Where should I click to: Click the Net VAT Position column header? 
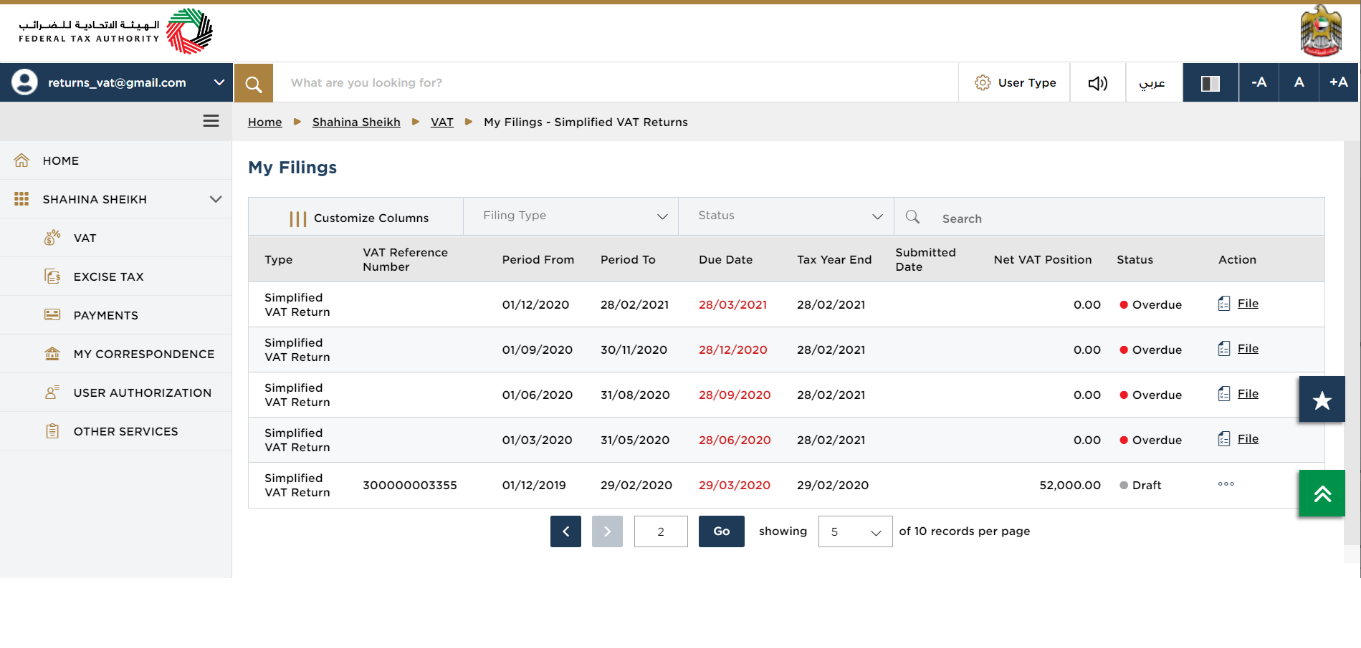pos(1043,259)
